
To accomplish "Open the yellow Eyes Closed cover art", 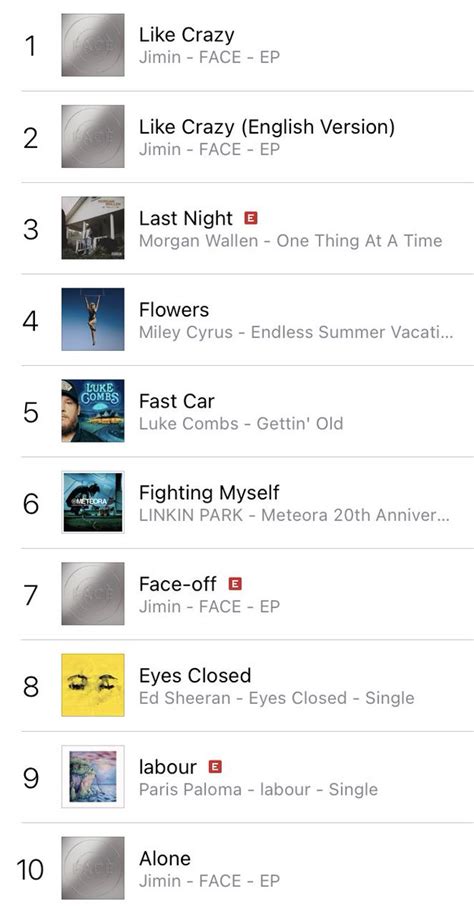I will (93, 685).
